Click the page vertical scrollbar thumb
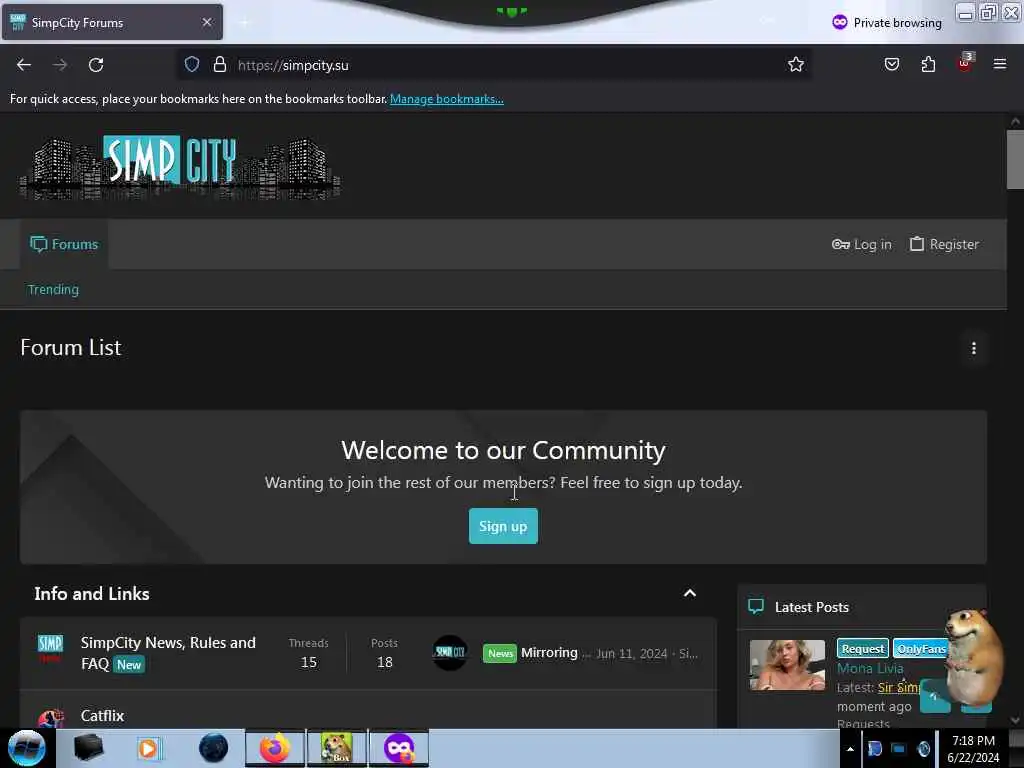 1015,159
